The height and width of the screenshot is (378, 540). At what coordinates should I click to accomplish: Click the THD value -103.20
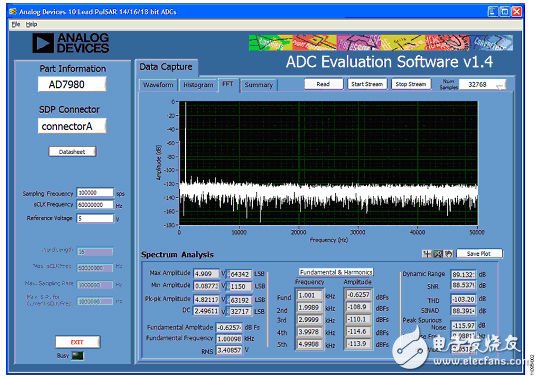click(x=464, y=300)
